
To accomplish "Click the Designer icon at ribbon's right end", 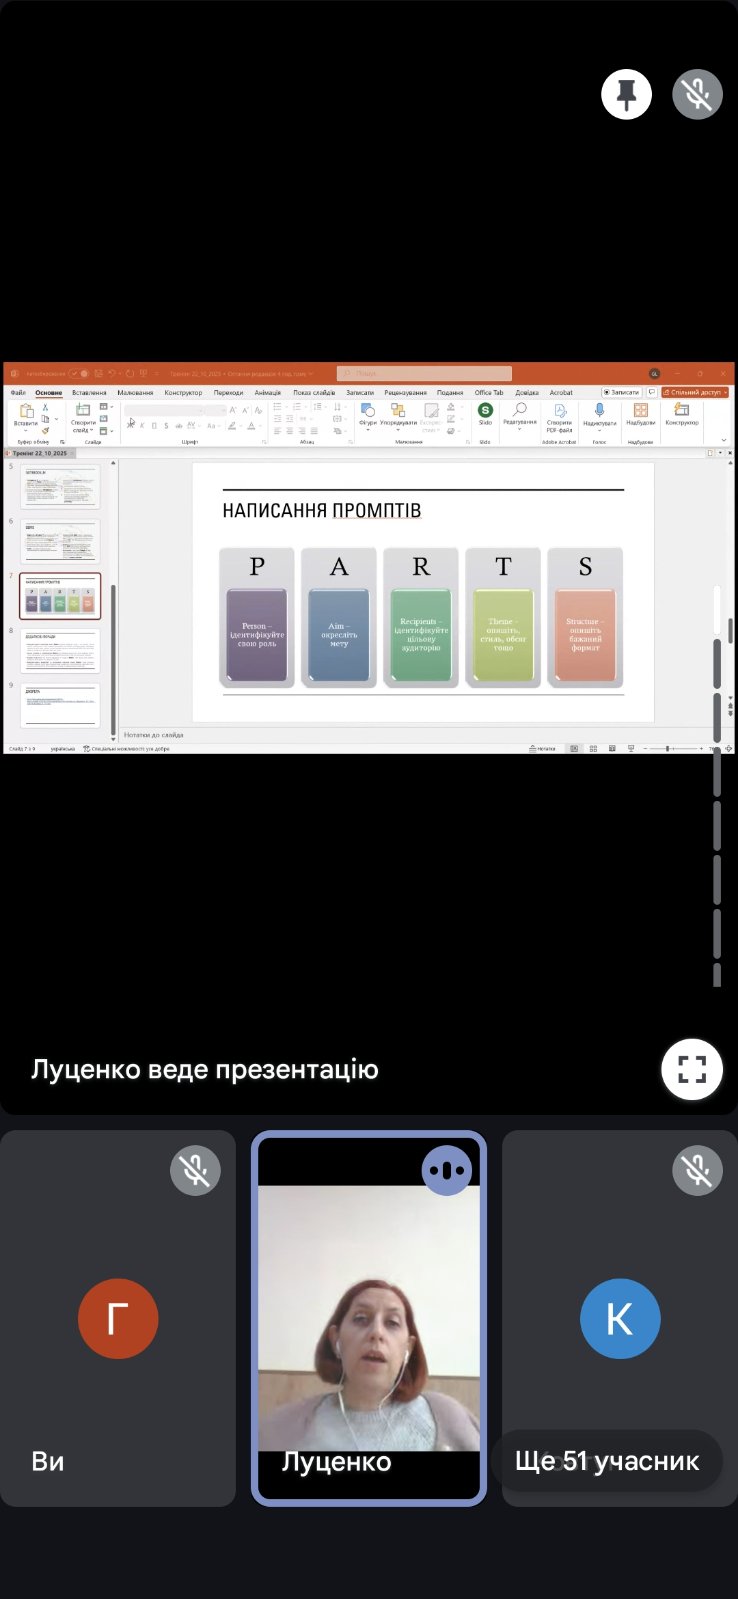I will click(682, 411).
